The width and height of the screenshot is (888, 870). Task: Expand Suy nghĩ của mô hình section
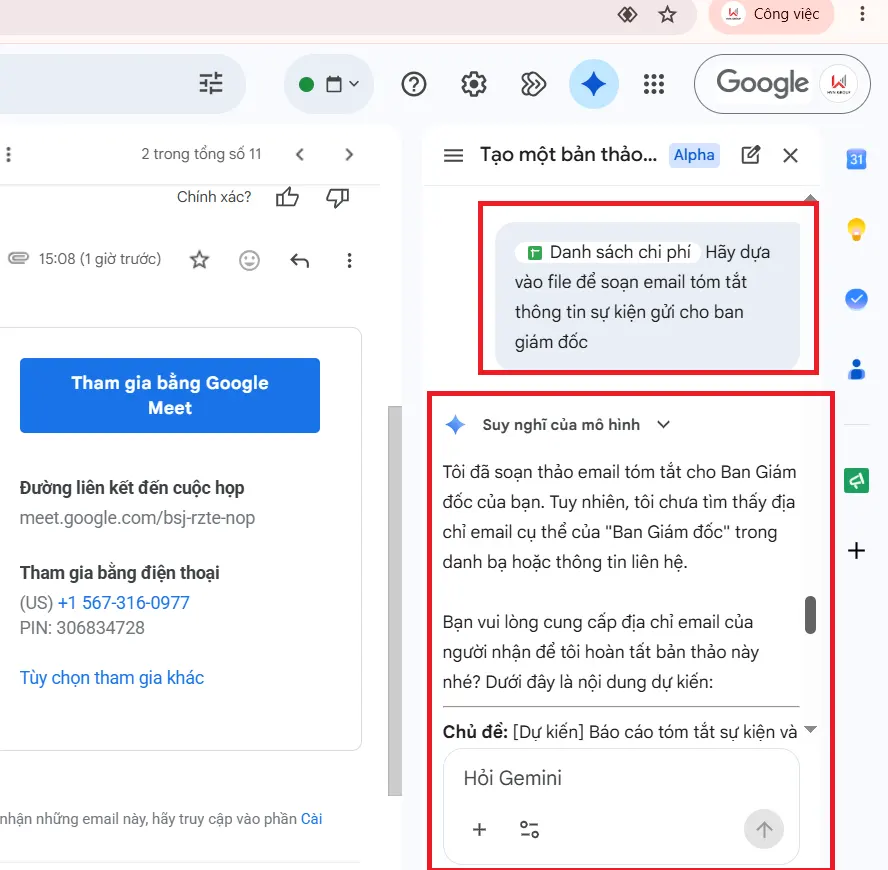click(663, 425)
